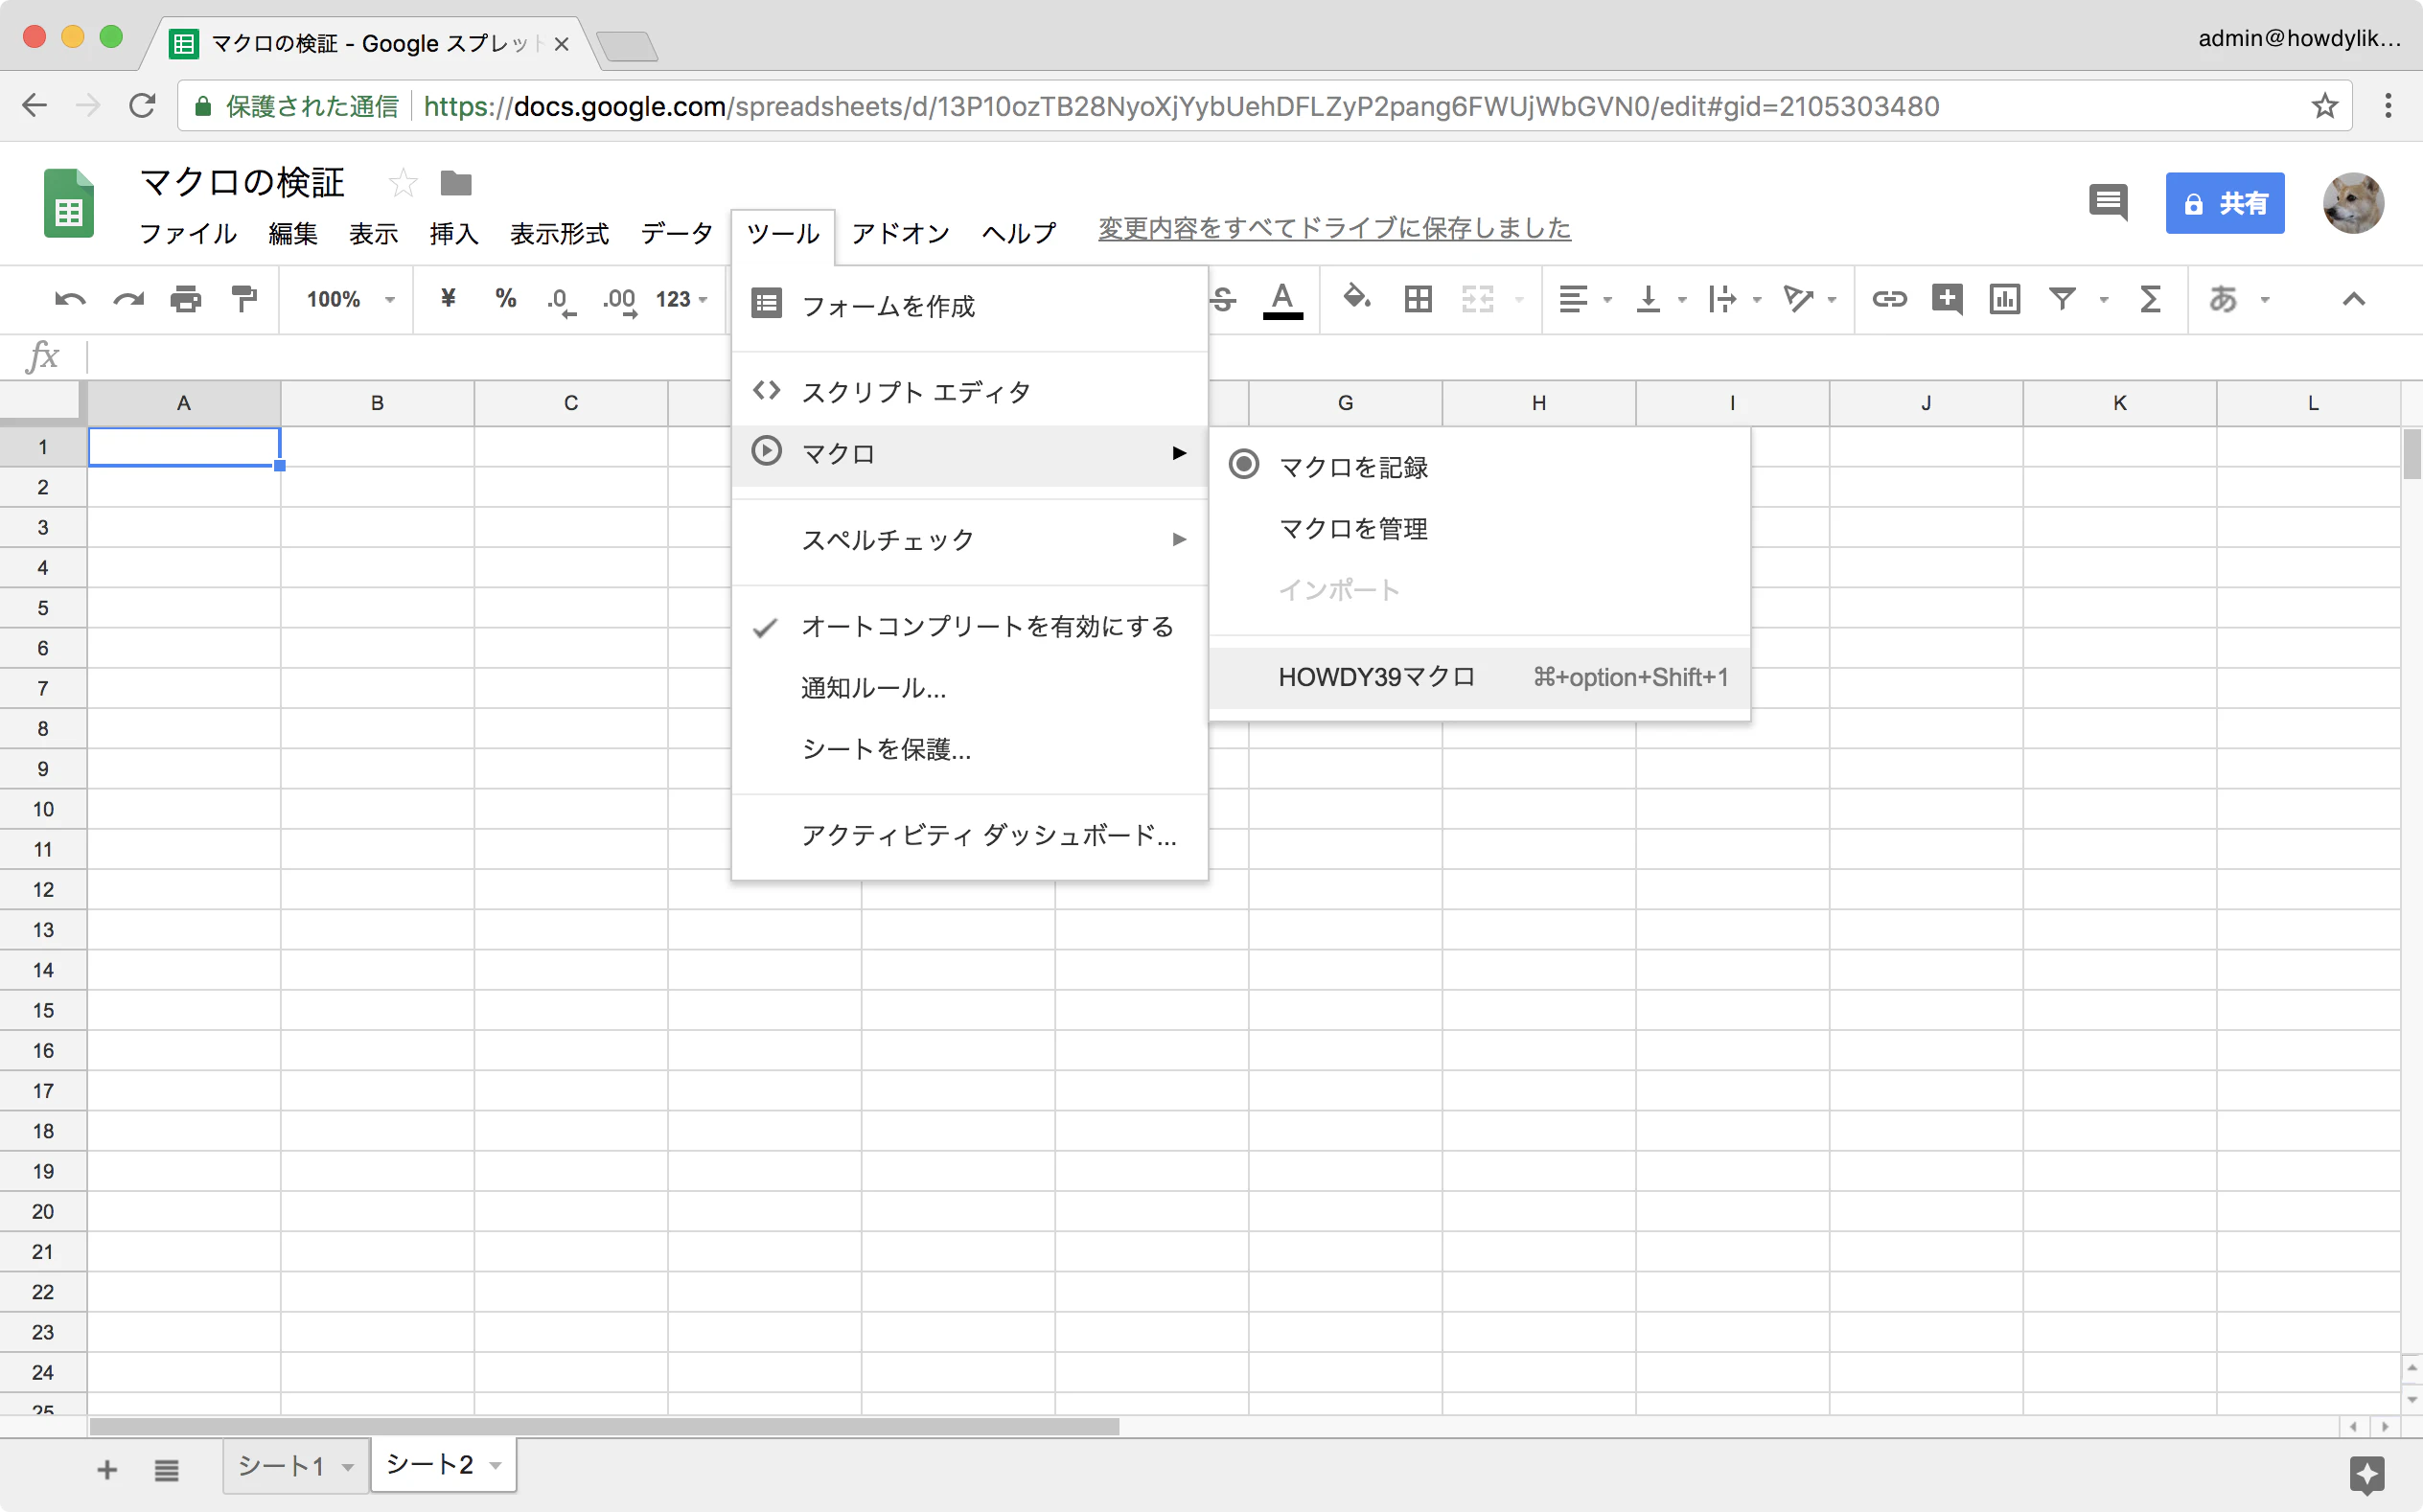The height and width of the screenshot is (1512, 2423).
Task: Open the シート2 tab dropdown arrow
Action: click(x=495, y=1466)
